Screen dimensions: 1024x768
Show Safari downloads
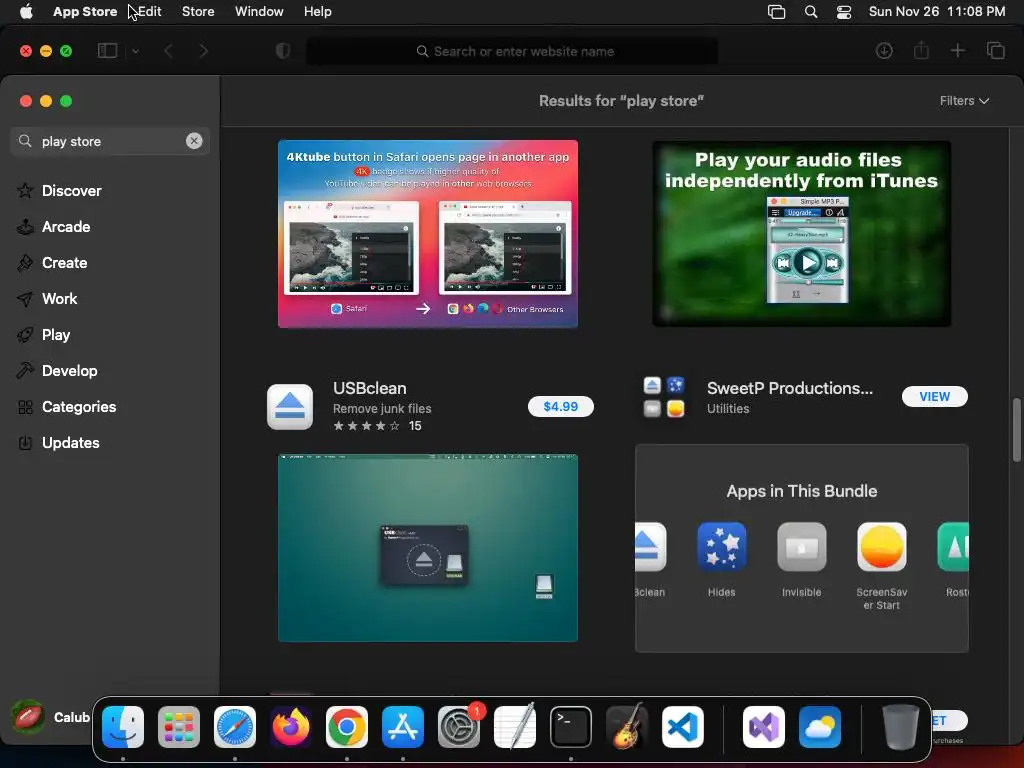pos(884,51)
